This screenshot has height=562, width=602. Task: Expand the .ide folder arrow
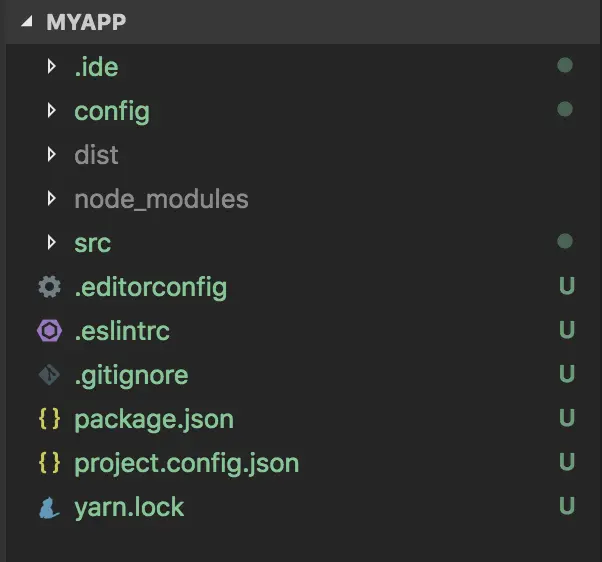(x=52, y=67)
